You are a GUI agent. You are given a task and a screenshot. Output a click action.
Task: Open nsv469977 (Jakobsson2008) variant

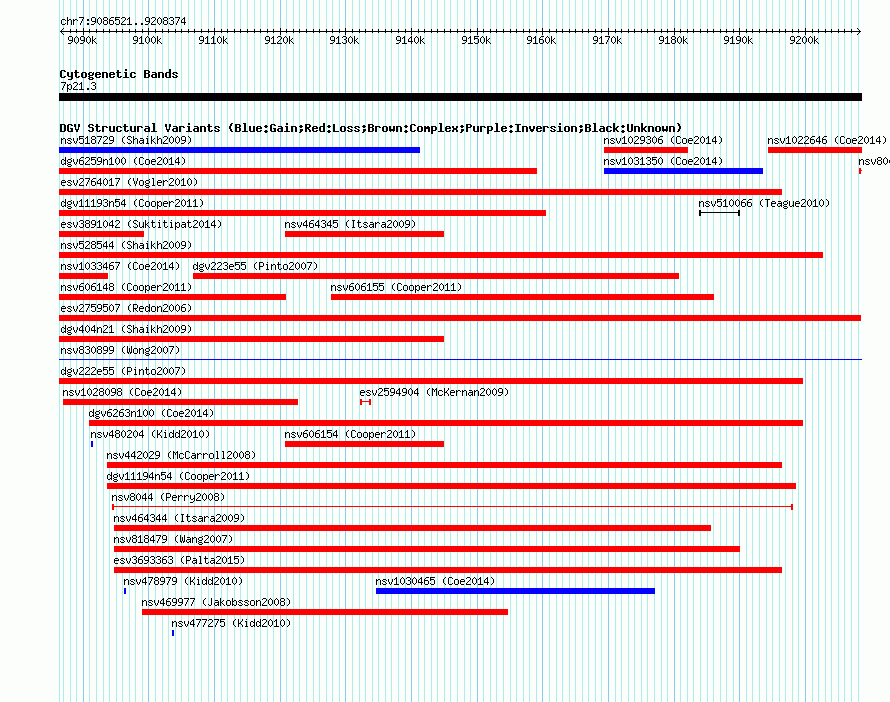[216, 602]
